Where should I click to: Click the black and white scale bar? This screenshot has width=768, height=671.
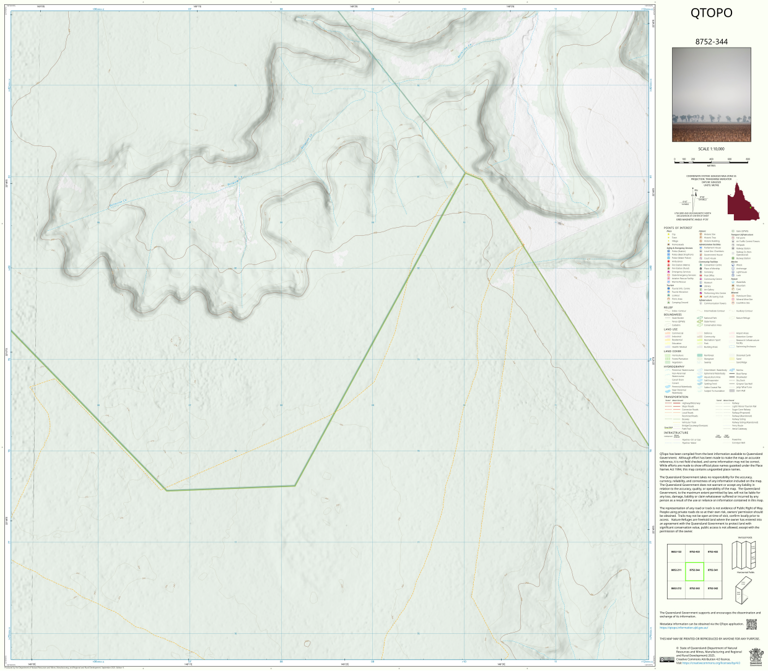click(711, 160)
